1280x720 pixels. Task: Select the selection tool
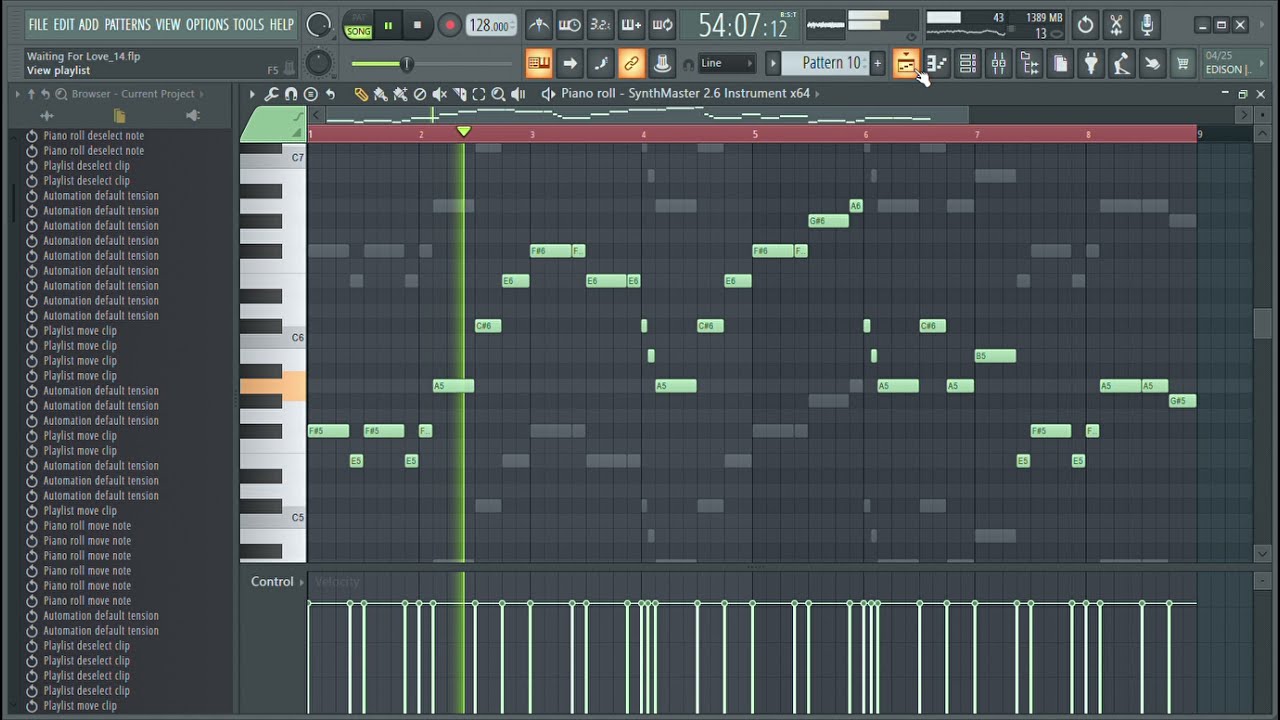(479, 94)
